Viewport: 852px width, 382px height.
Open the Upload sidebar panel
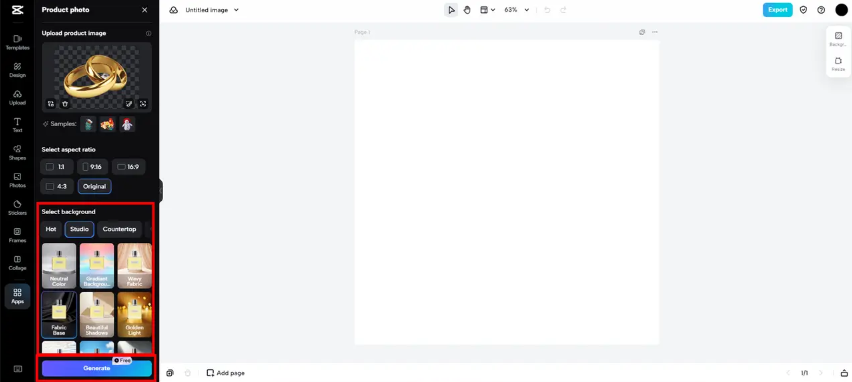(17, 98)
